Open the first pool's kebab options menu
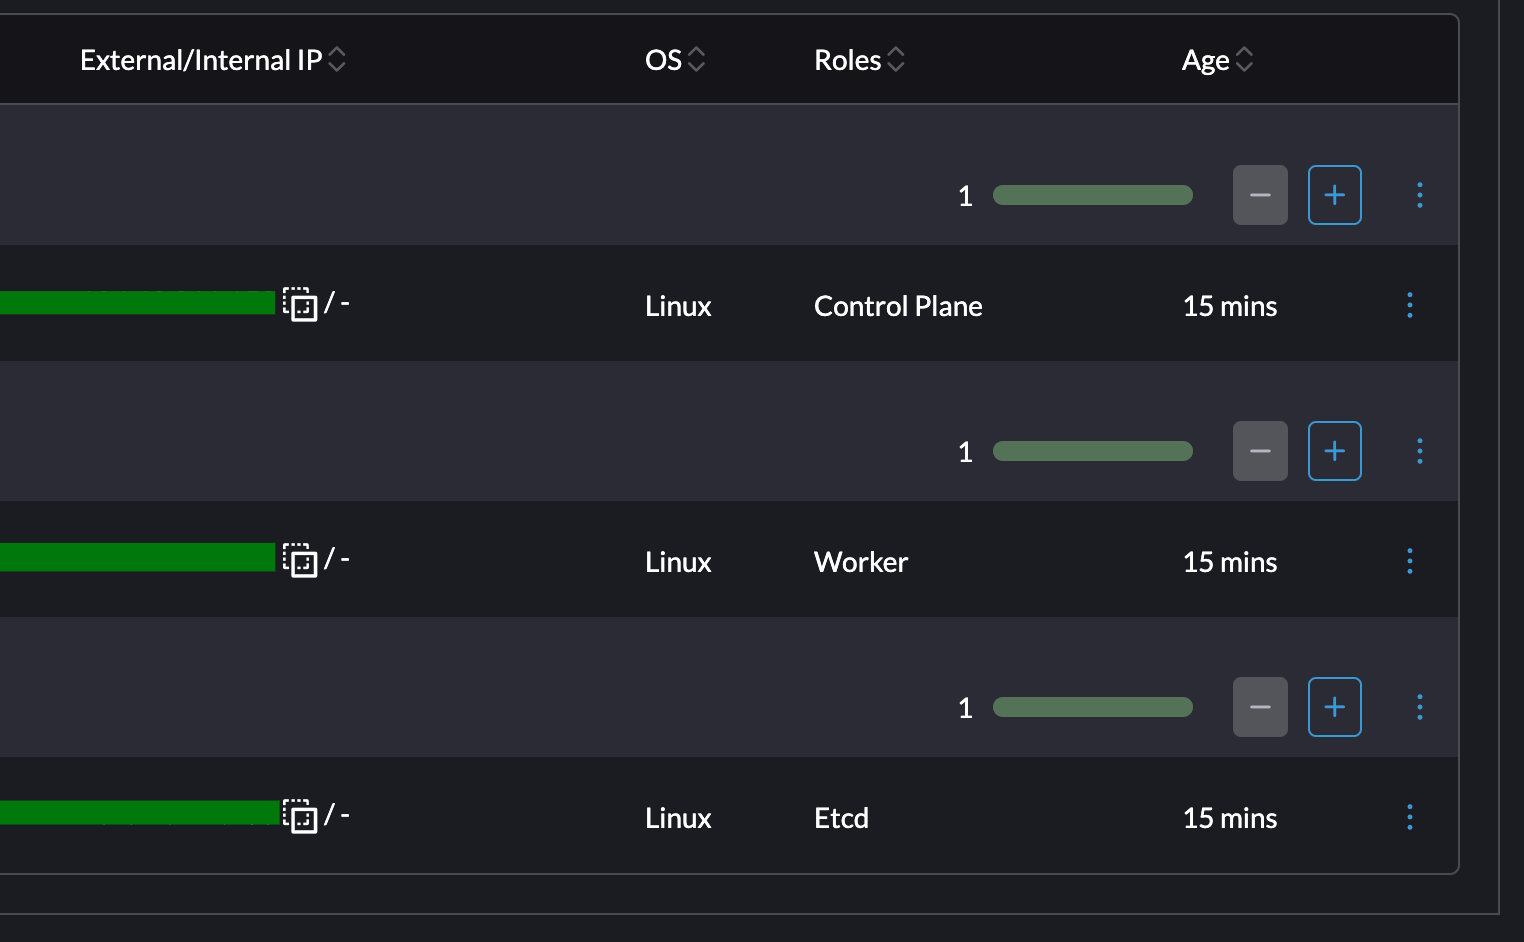 [x=1419, y=195]
